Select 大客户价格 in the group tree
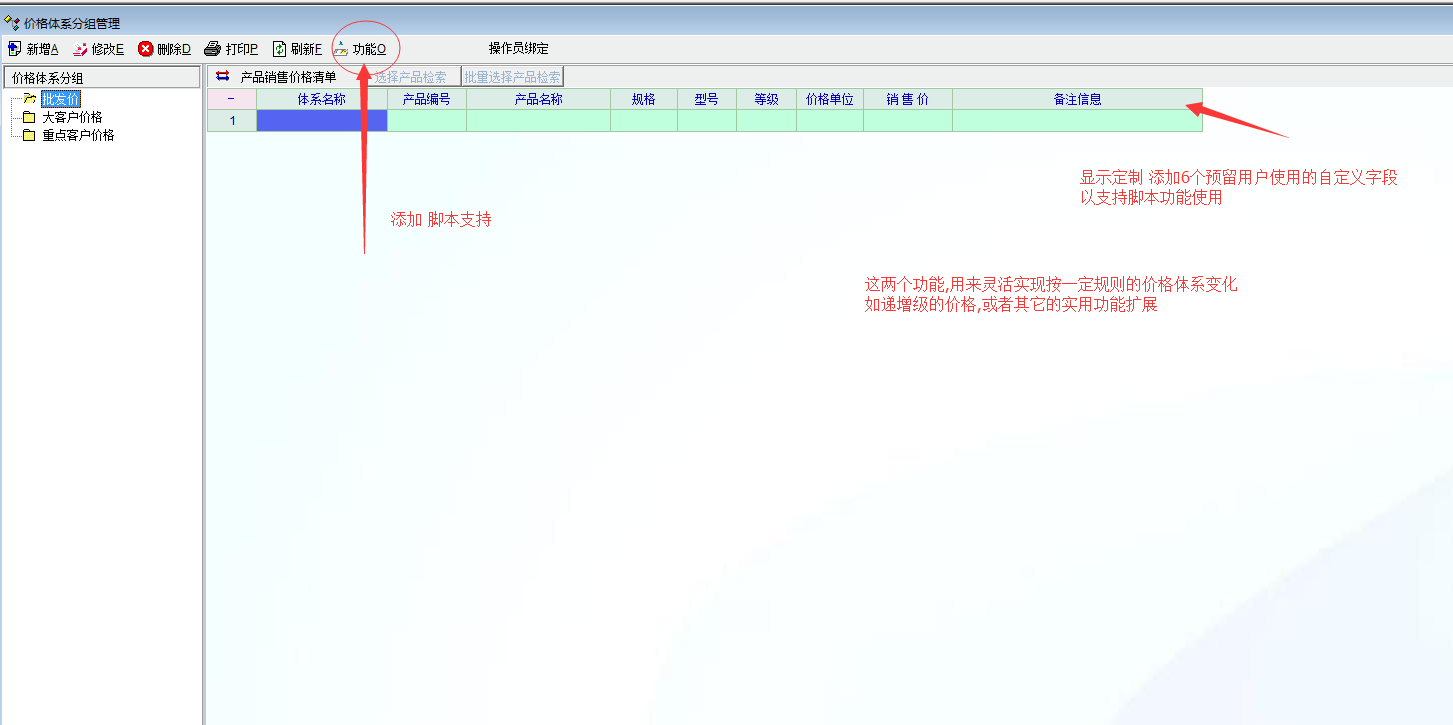 [71, 117]
